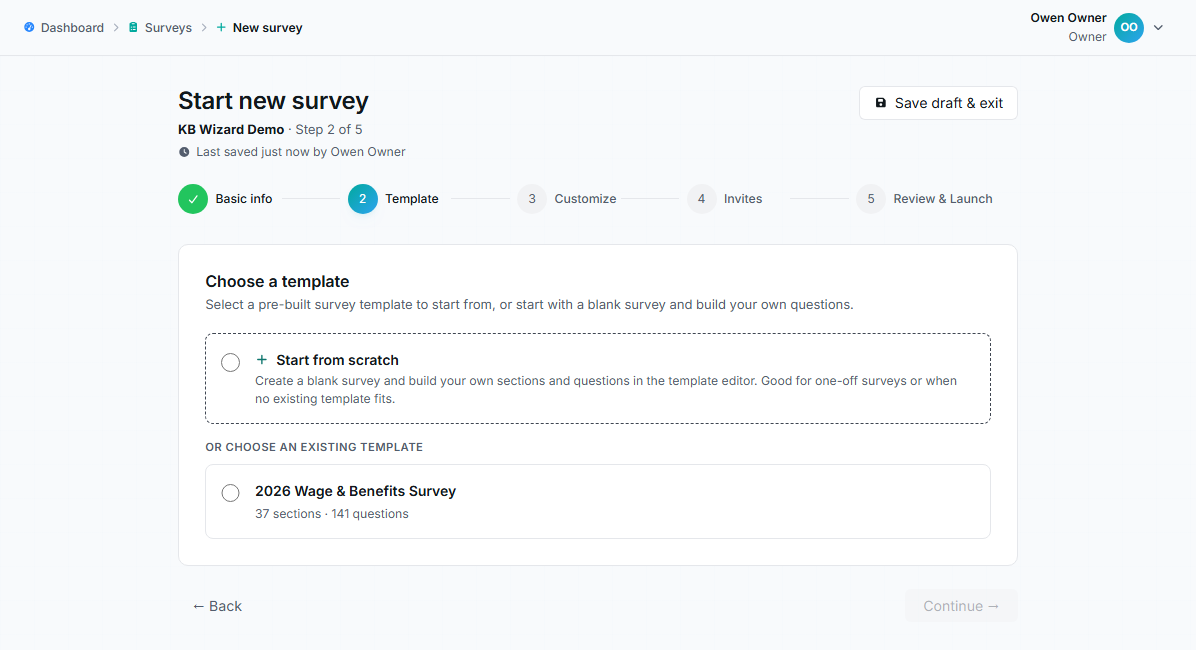Click the Continue button
The width and height of the screenshot is (1196, 650).
961,606
